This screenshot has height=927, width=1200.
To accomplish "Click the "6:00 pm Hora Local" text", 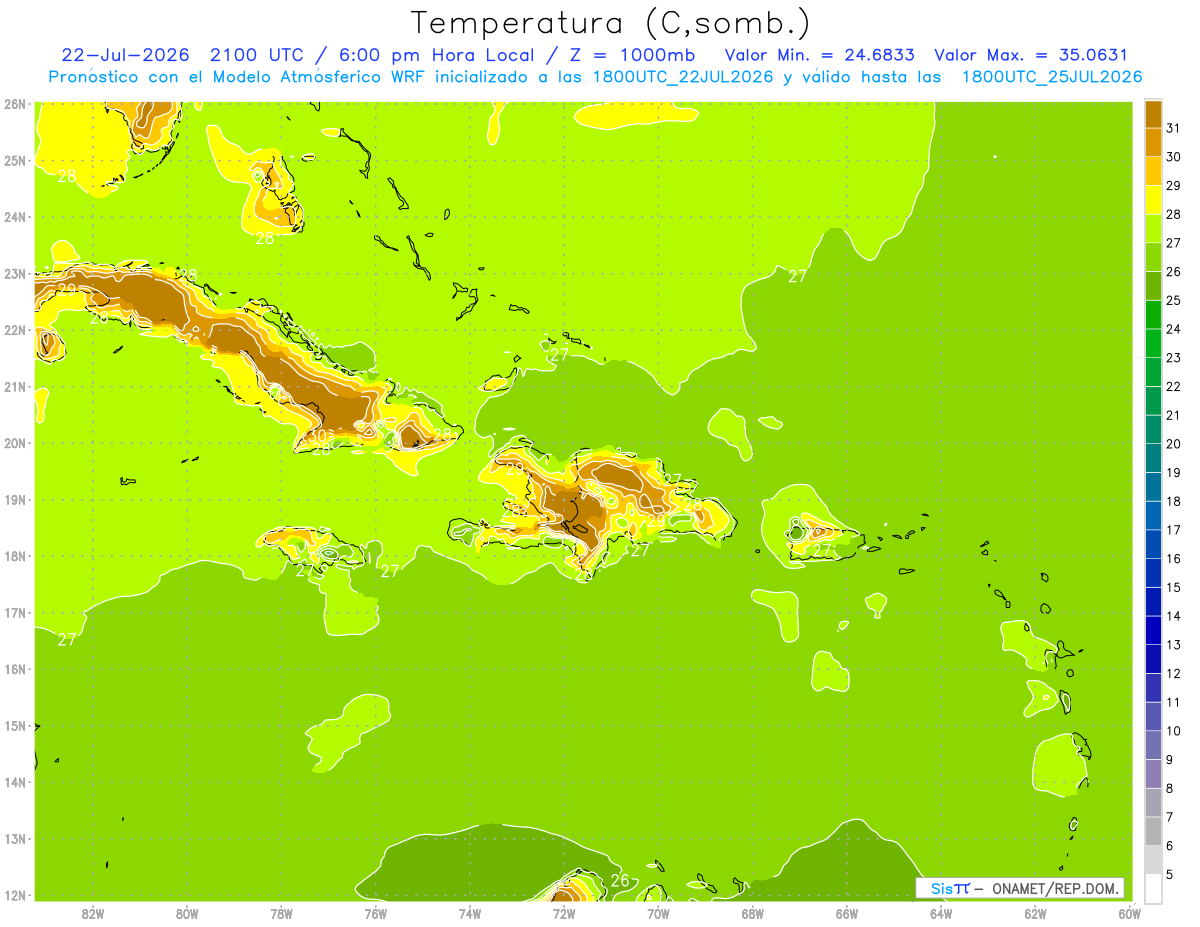I will pos(435,55).
